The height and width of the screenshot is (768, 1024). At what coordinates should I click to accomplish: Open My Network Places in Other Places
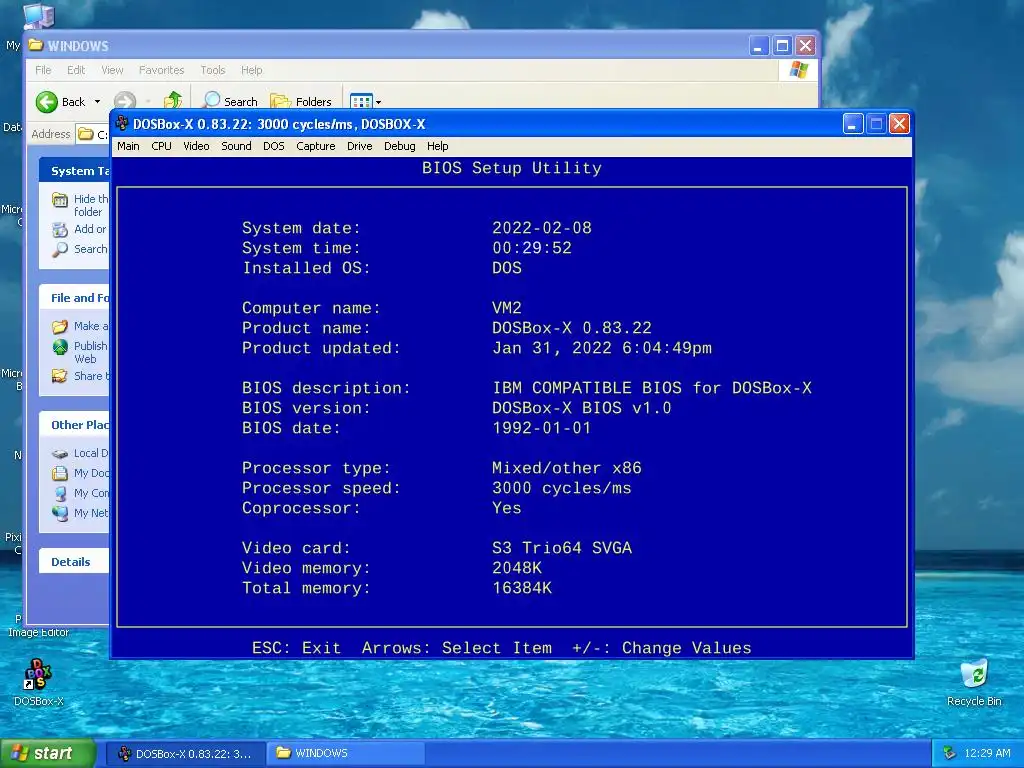pyautogui.click(x=80, y=513)
